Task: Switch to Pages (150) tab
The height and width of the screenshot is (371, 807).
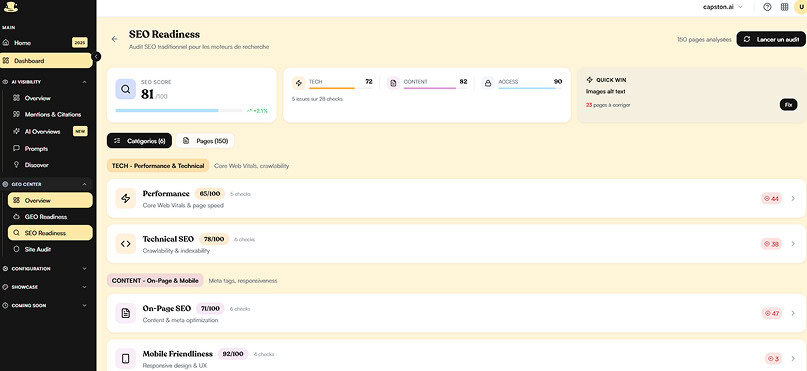Action: (x=205, y=140)
